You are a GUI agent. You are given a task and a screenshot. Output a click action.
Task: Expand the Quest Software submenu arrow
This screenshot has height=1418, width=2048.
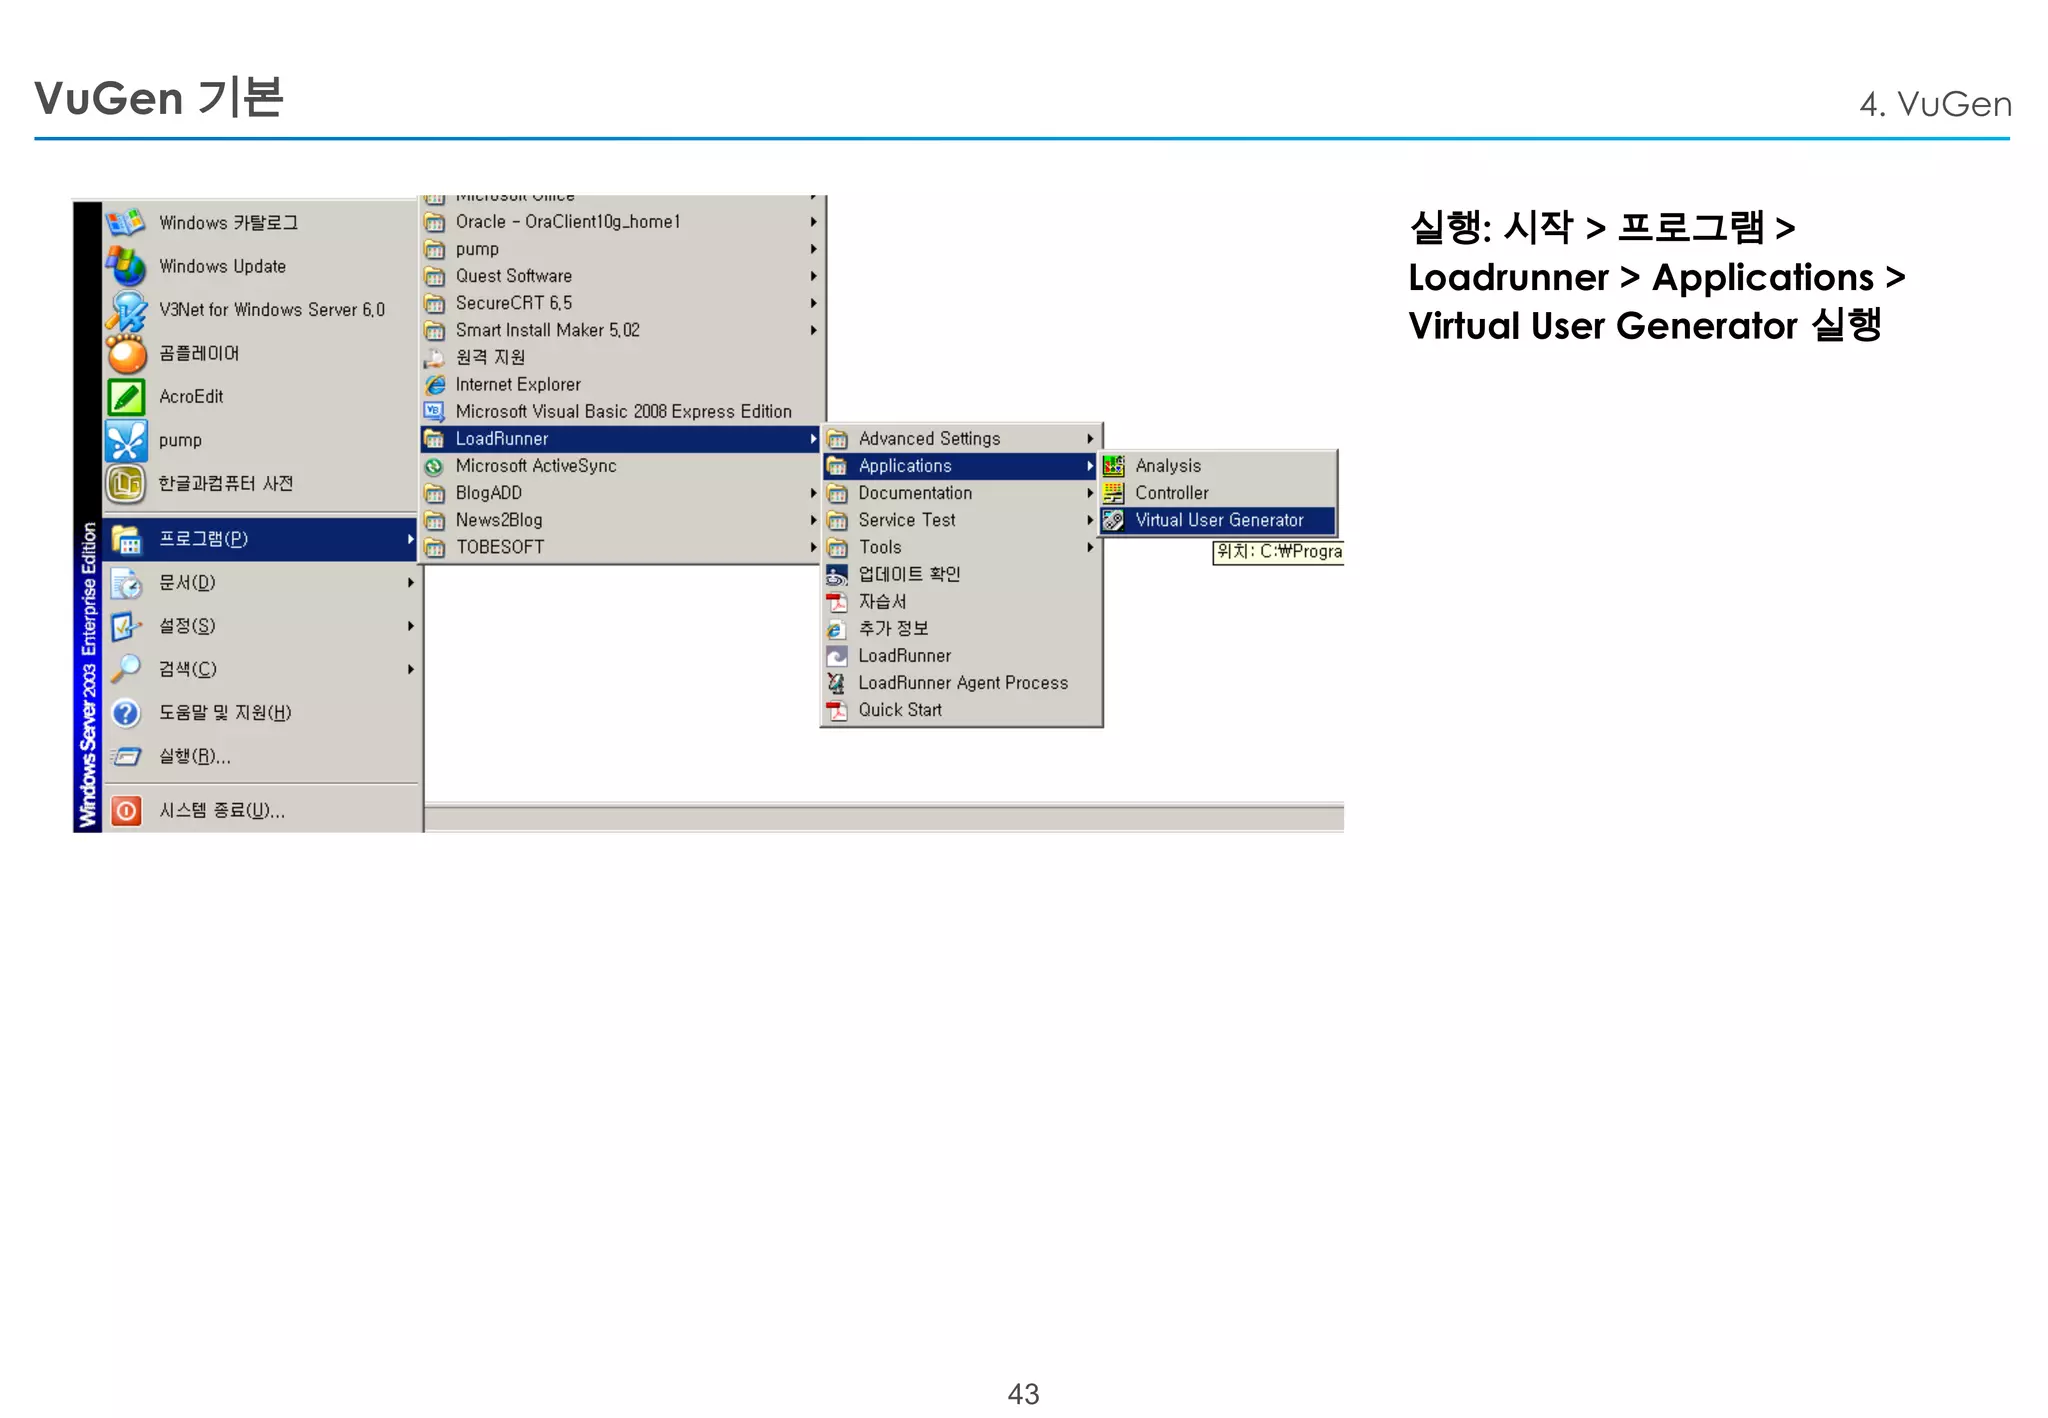pos(813,276)
